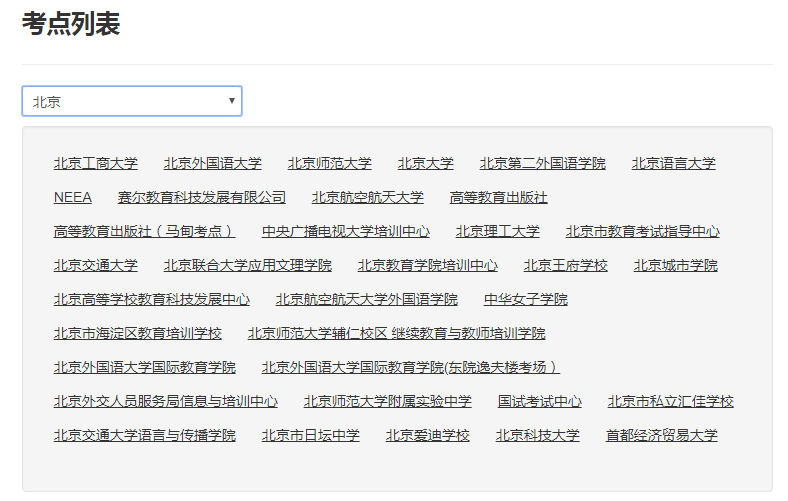Open the 北京 city dropdown

(132, 101)
